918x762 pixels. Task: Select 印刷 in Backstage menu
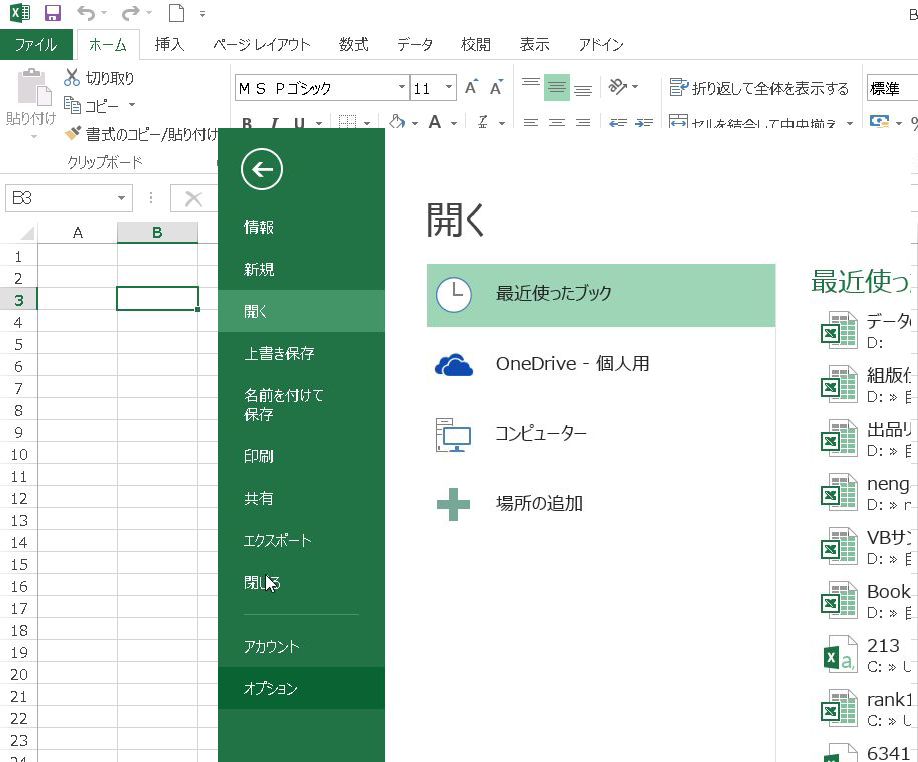(301, 456)
